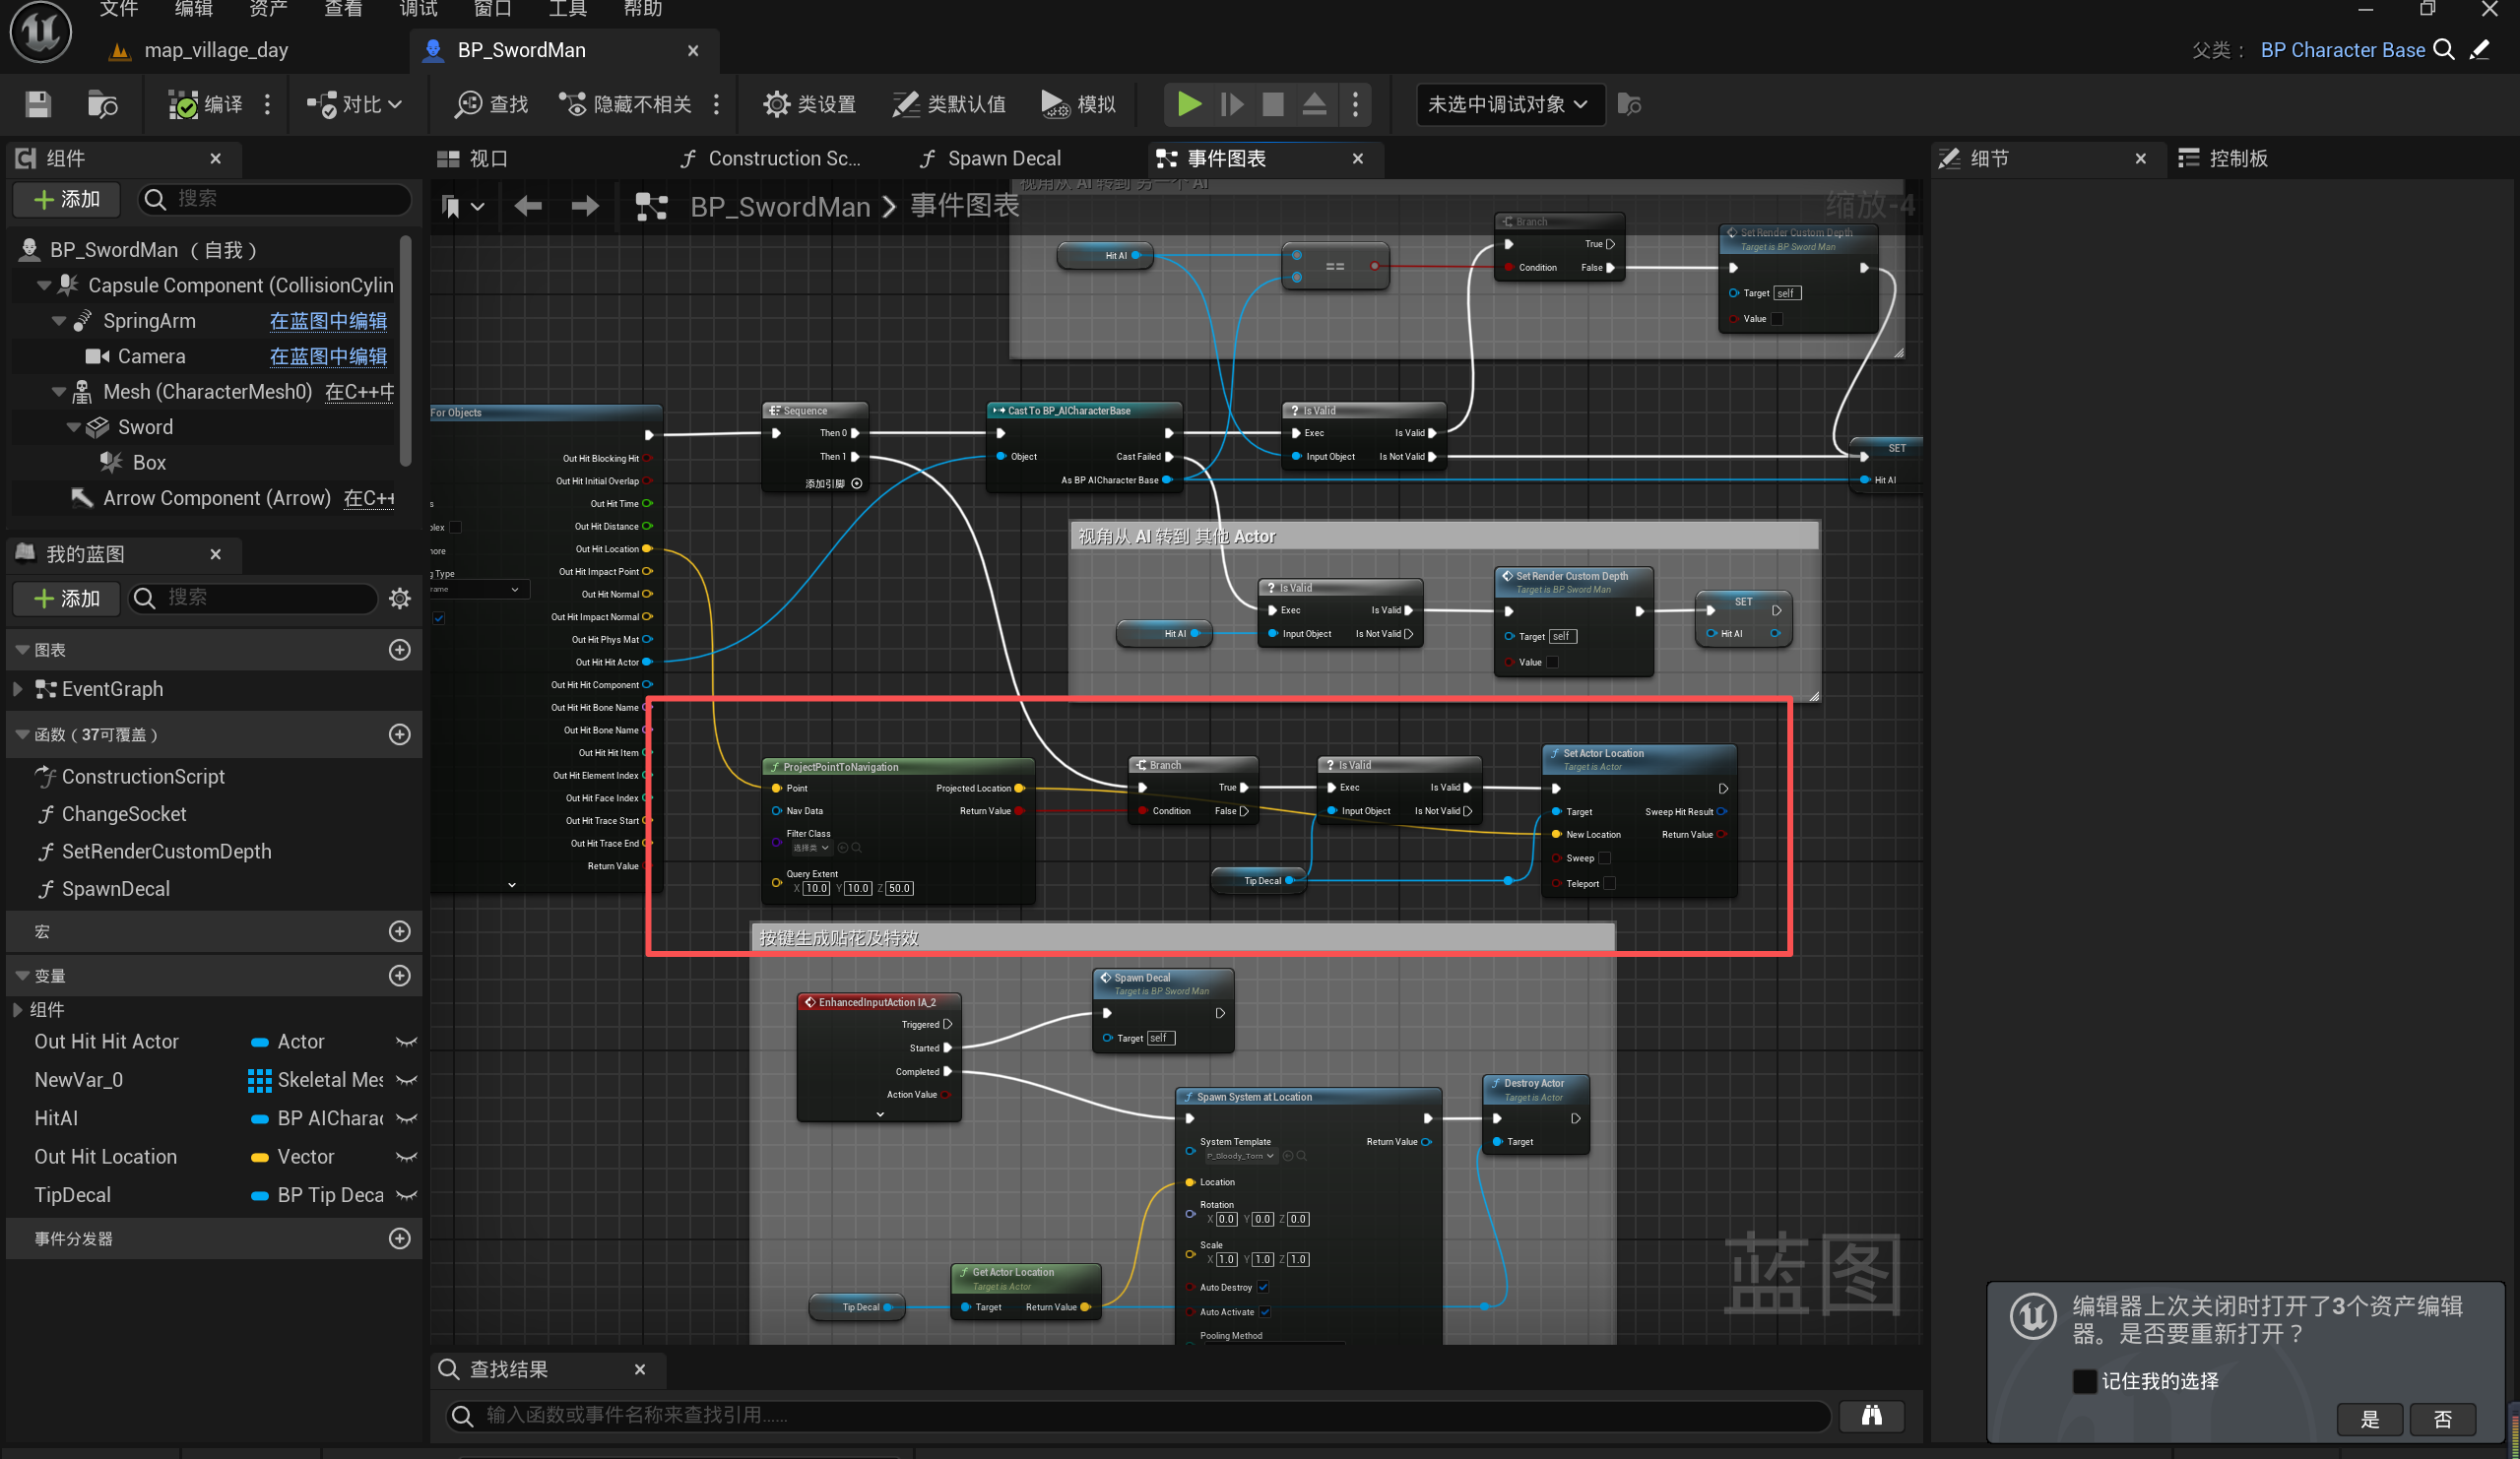Click the save blueprint icon
2520x1459 pixels.
(38, 104)
